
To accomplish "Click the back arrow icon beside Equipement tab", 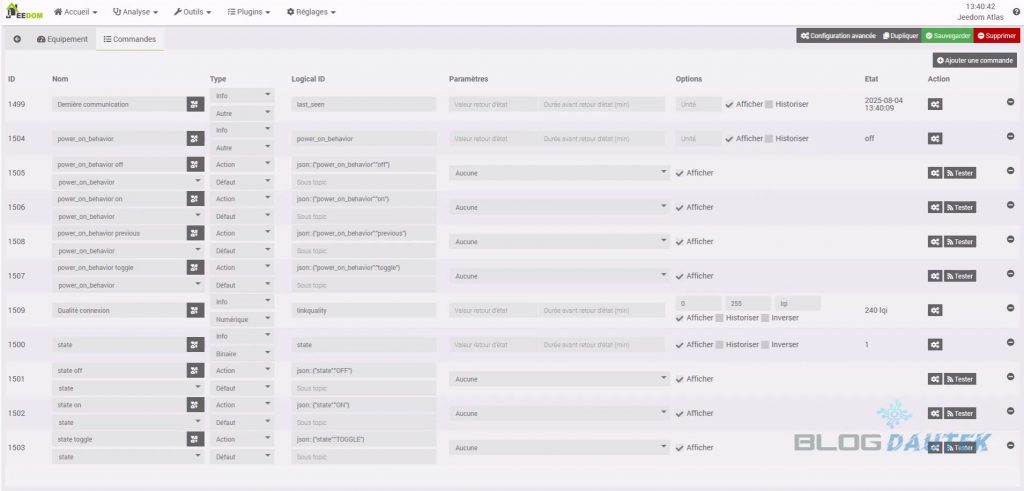I will point(17,39).
